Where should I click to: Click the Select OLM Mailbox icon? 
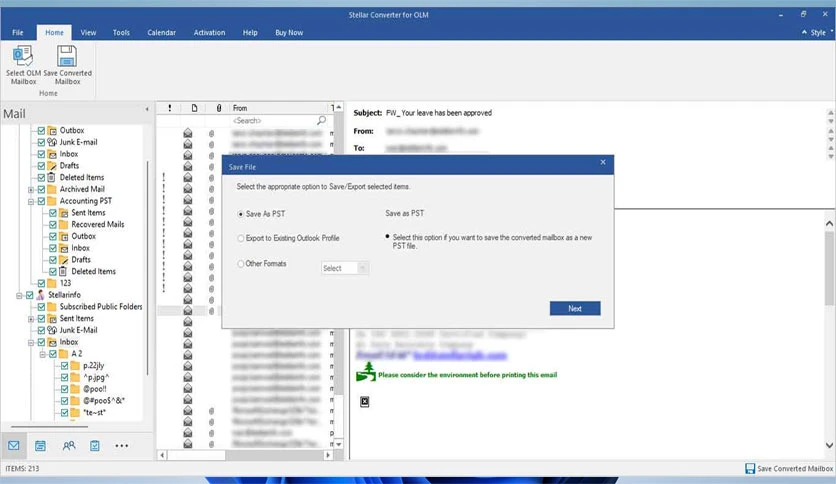(x=23, y=55)
